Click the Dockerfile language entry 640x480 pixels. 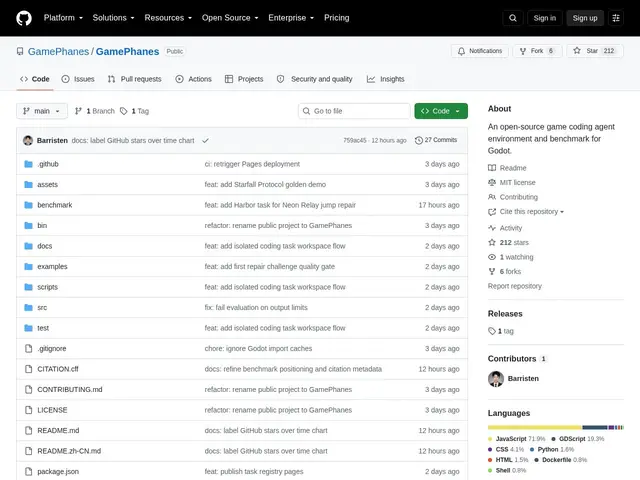pyautogui.click(x=560, y=460)
